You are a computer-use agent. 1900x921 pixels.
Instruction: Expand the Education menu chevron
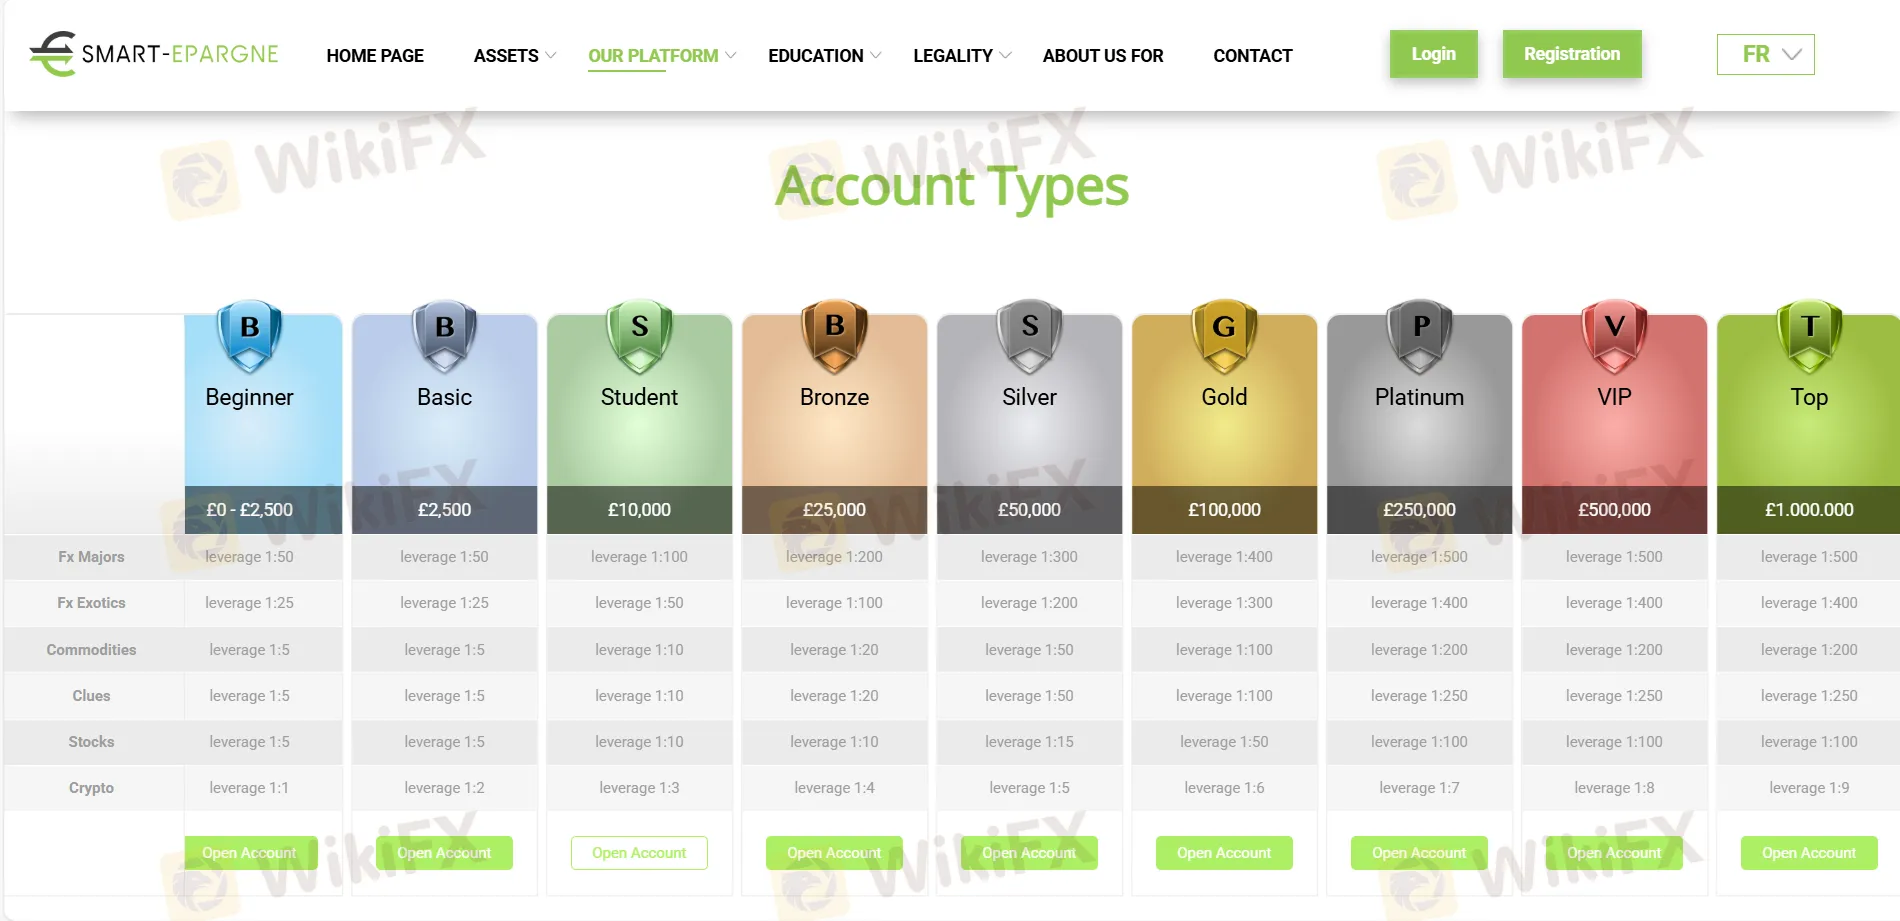pyautogui.click(x=876, y=55)
